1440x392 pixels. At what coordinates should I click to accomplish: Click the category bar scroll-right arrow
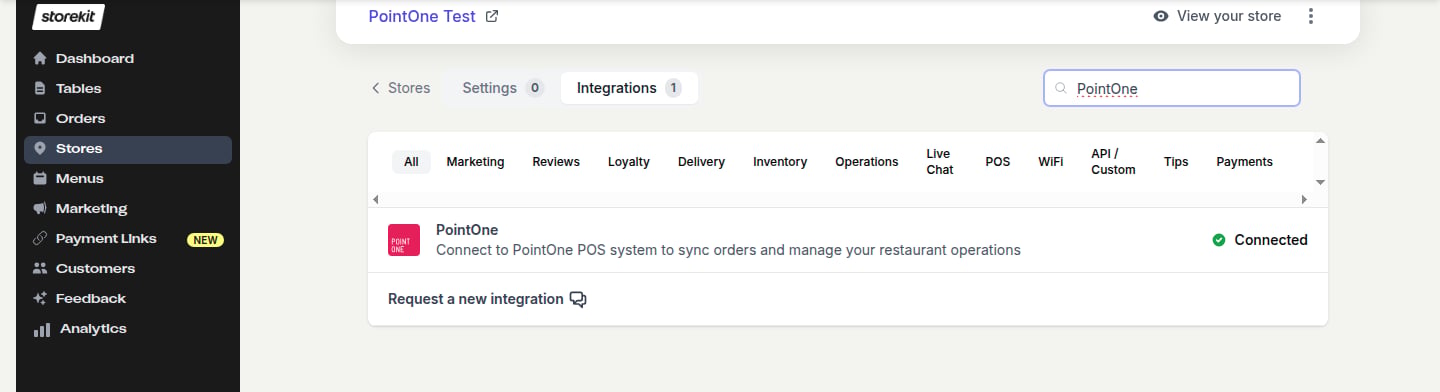[1304, 200]
